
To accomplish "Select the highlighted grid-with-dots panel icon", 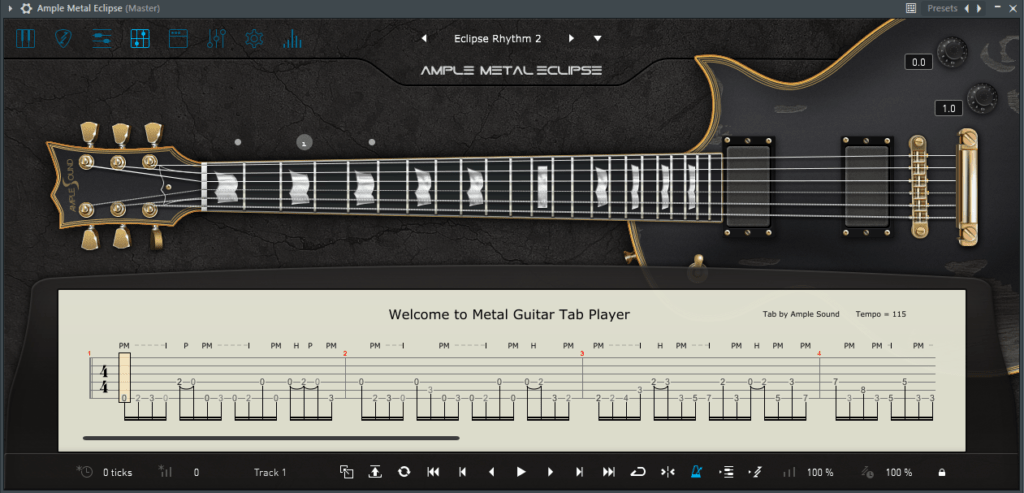I will click(140, 39).
